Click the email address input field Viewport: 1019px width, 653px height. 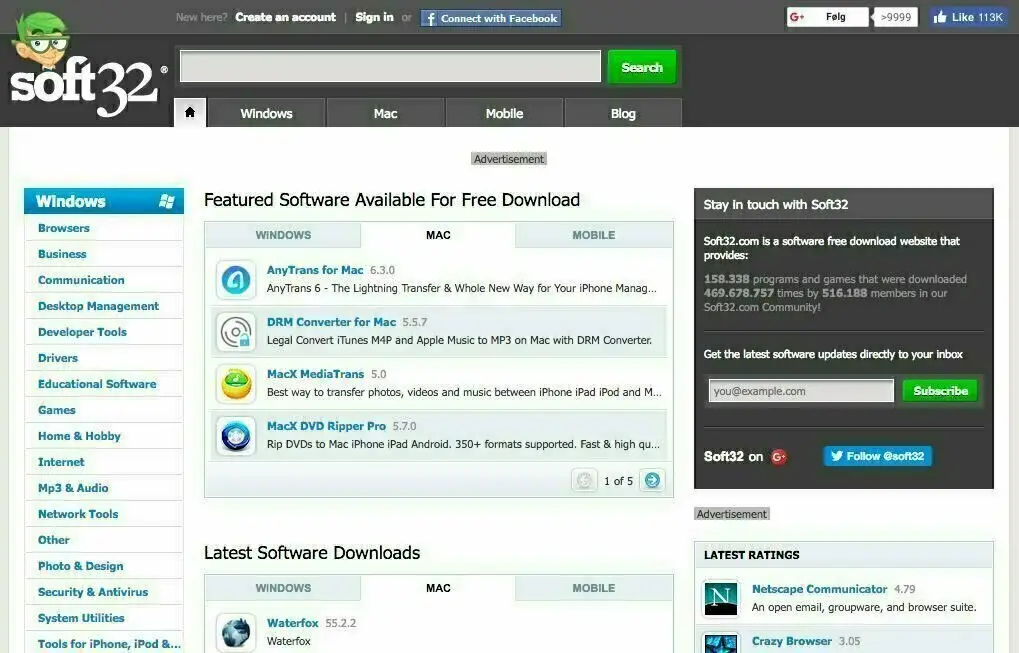(x=801, y=391)
